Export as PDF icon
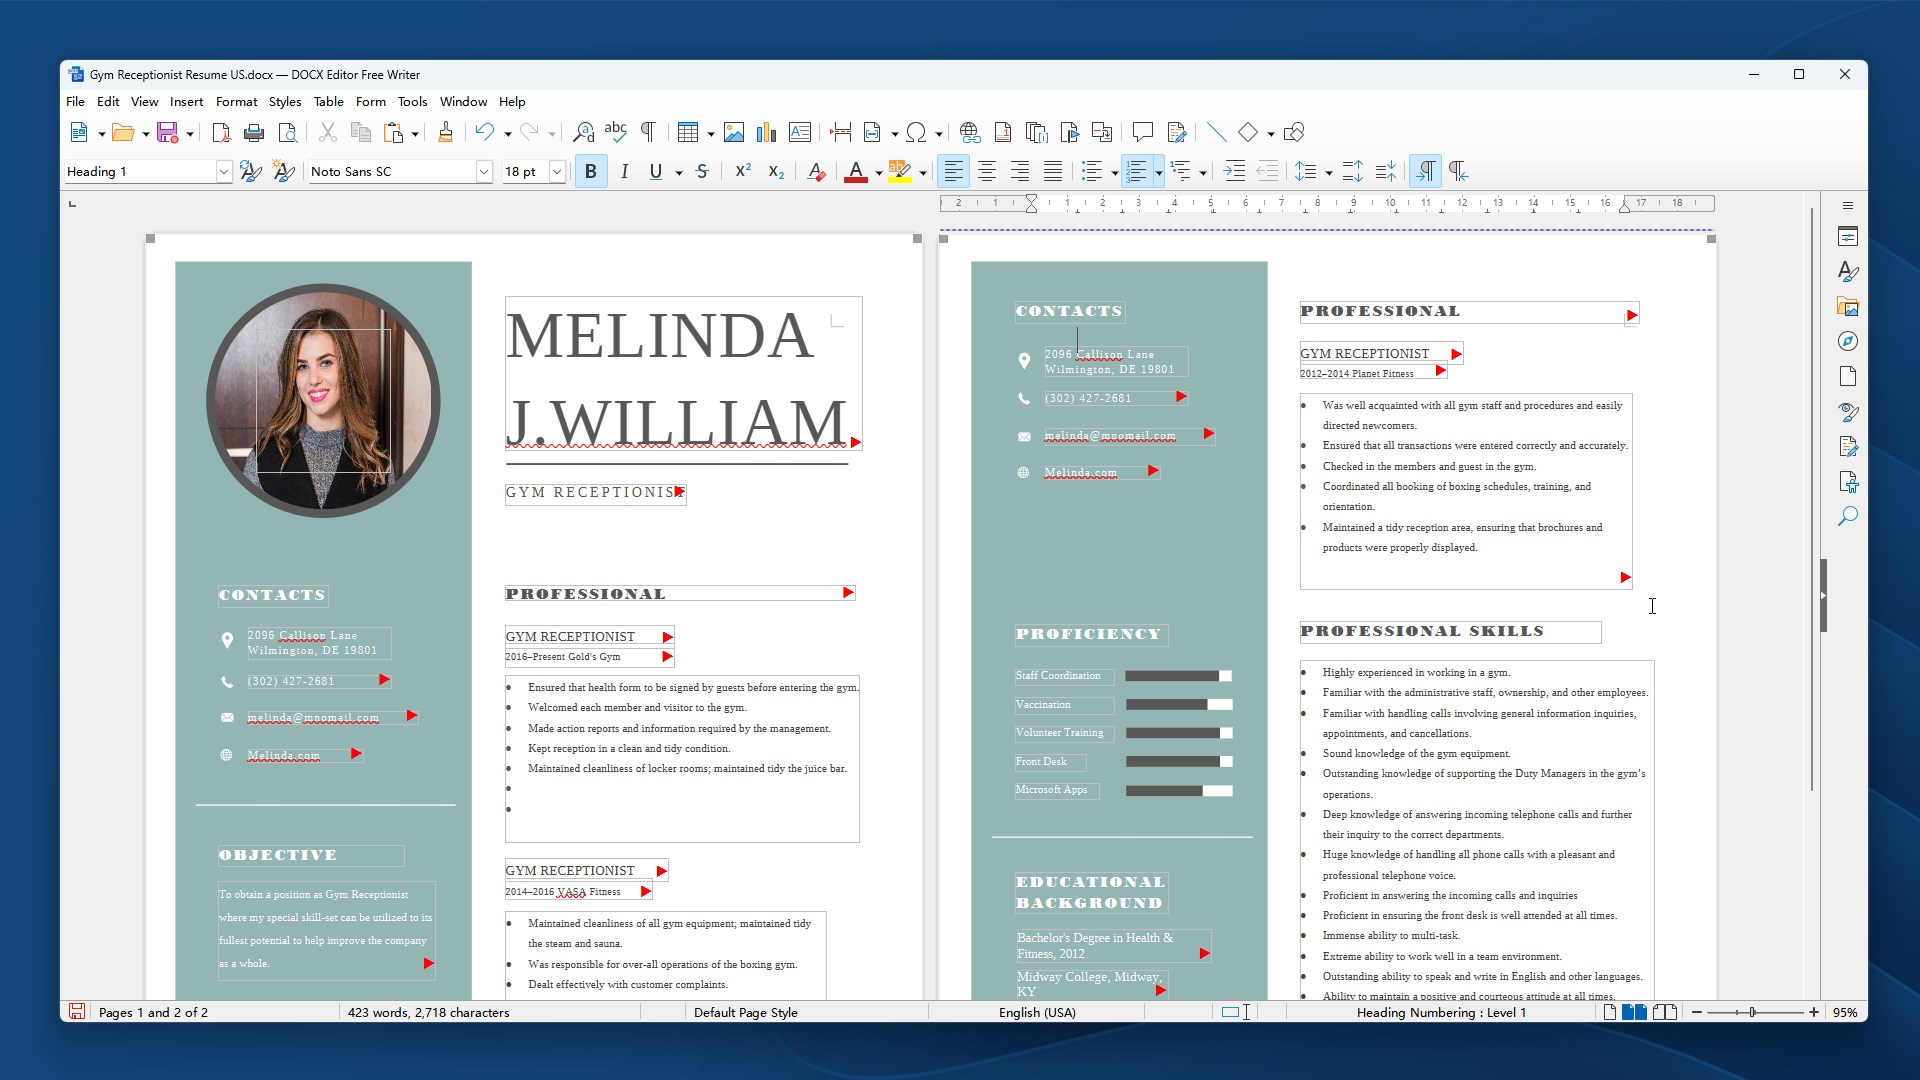 coord(221,132)
